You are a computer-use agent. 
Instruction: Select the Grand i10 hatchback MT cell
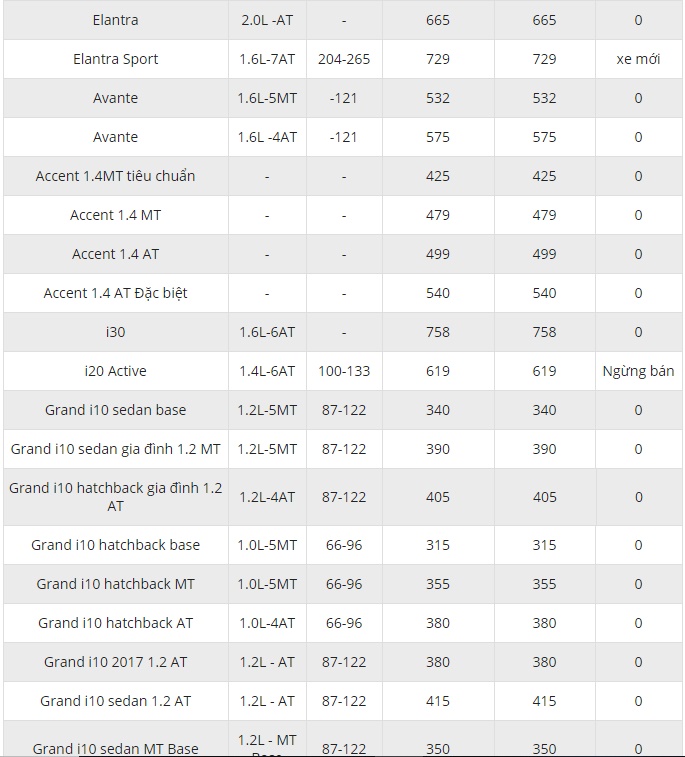(116, 584)
